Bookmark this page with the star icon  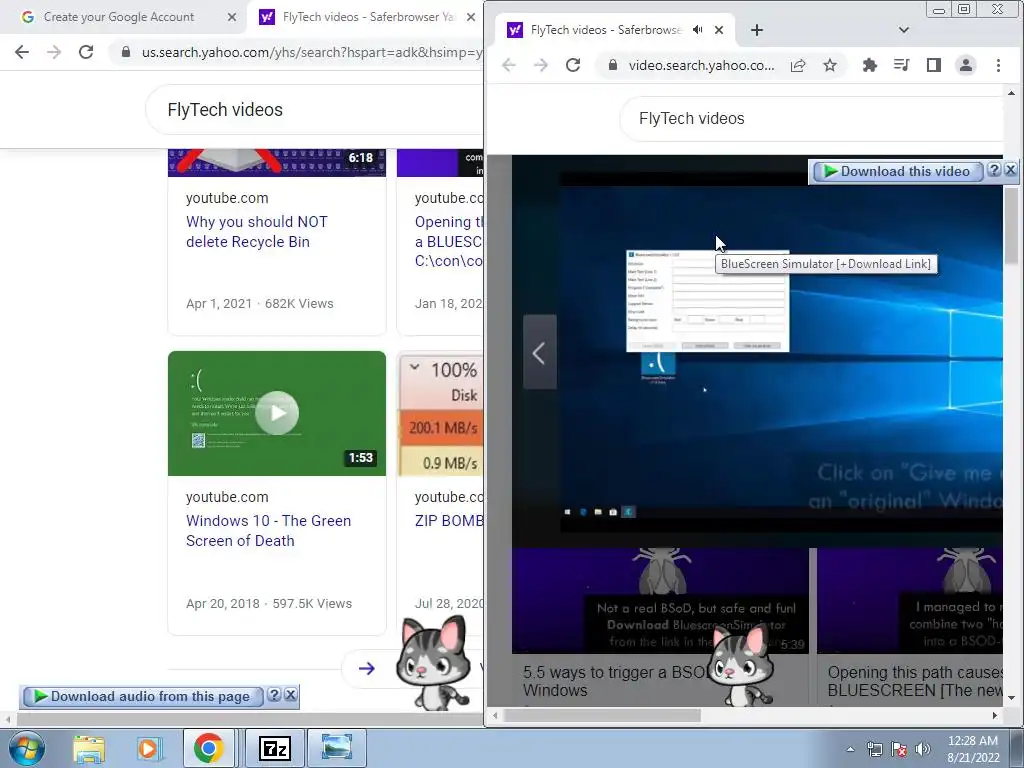pyautogui.click(x=829, y=65)
